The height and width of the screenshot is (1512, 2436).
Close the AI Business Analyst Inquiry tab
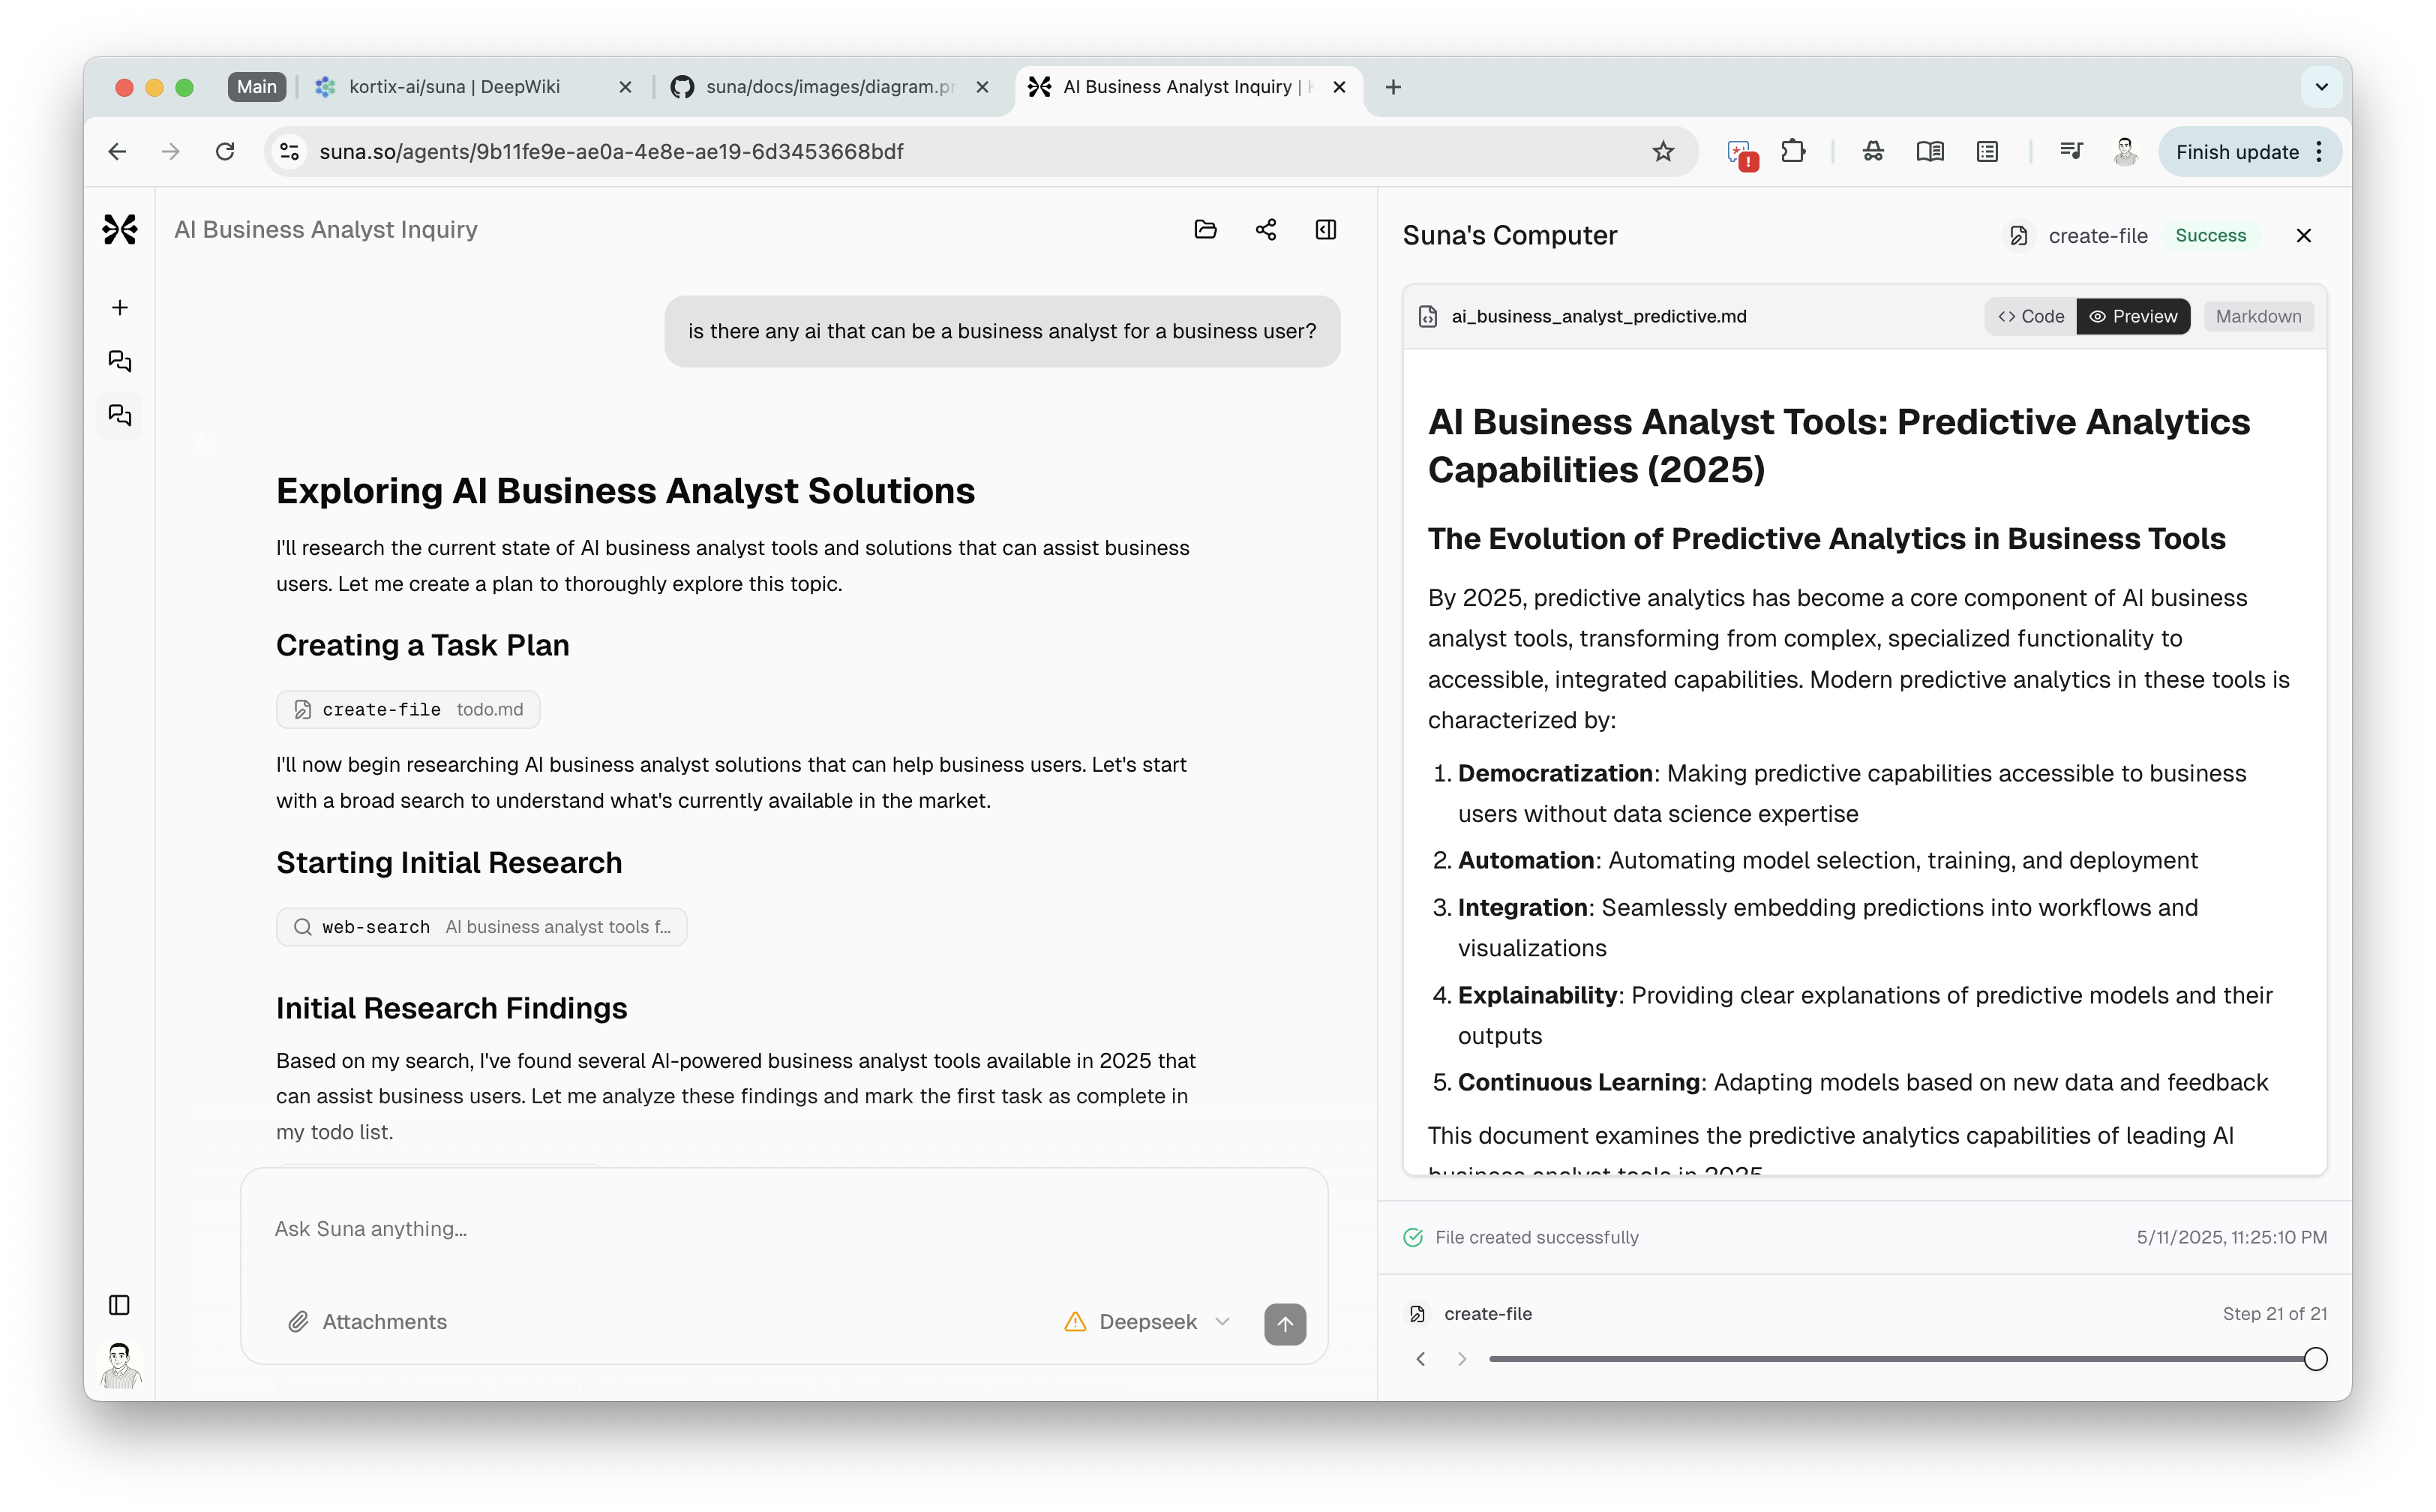(x=1340, y=87)
